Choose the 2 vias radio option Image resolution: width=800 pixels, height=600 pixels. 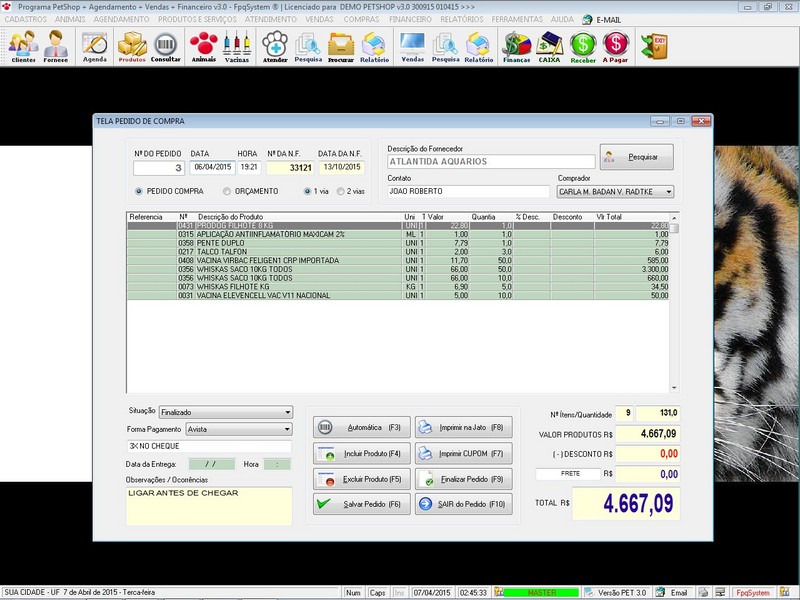point(342,191)
